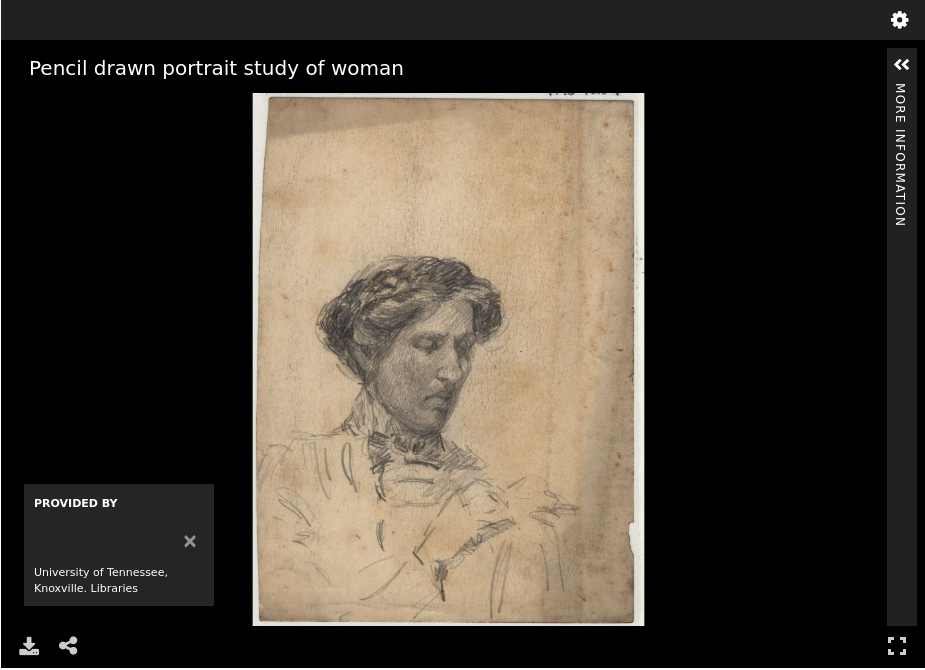Click 'University of Tennessee, Knoxville. Libraries' text

point(101,580)
